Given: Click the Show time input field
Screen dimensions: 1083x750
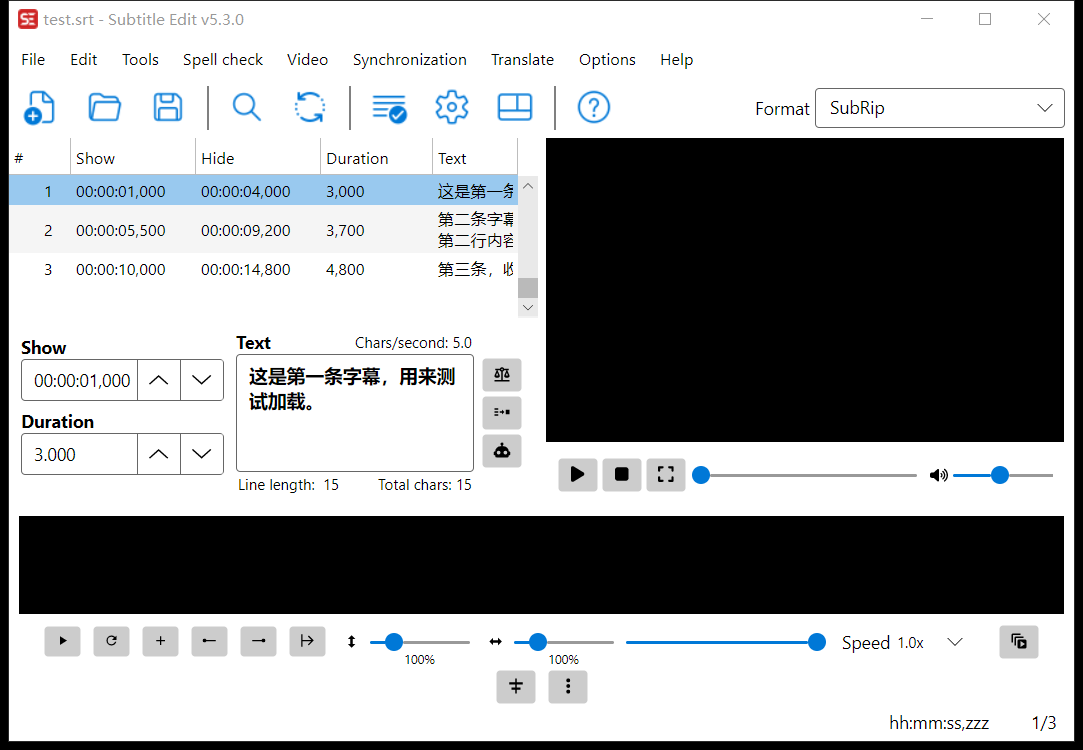Looking at the screenshot, I should (x=80, y=380).
